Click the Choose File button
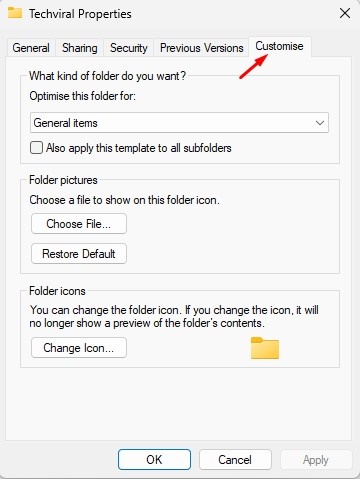360x479 pixels. [x=79, y=224]
